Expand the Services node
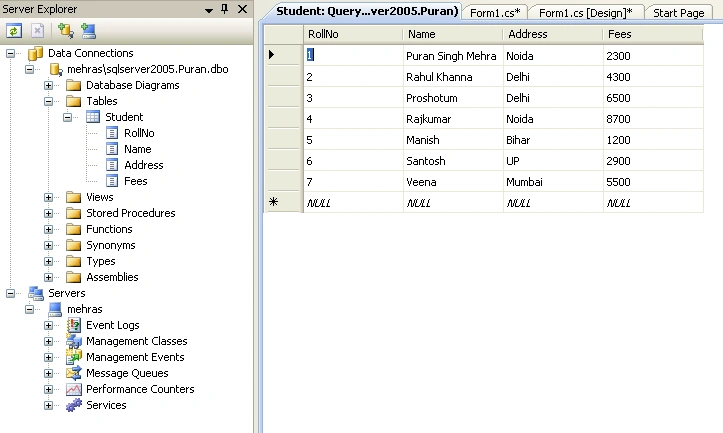The width and height of the screenshot is (723, 433). click(x=48, y=405)
